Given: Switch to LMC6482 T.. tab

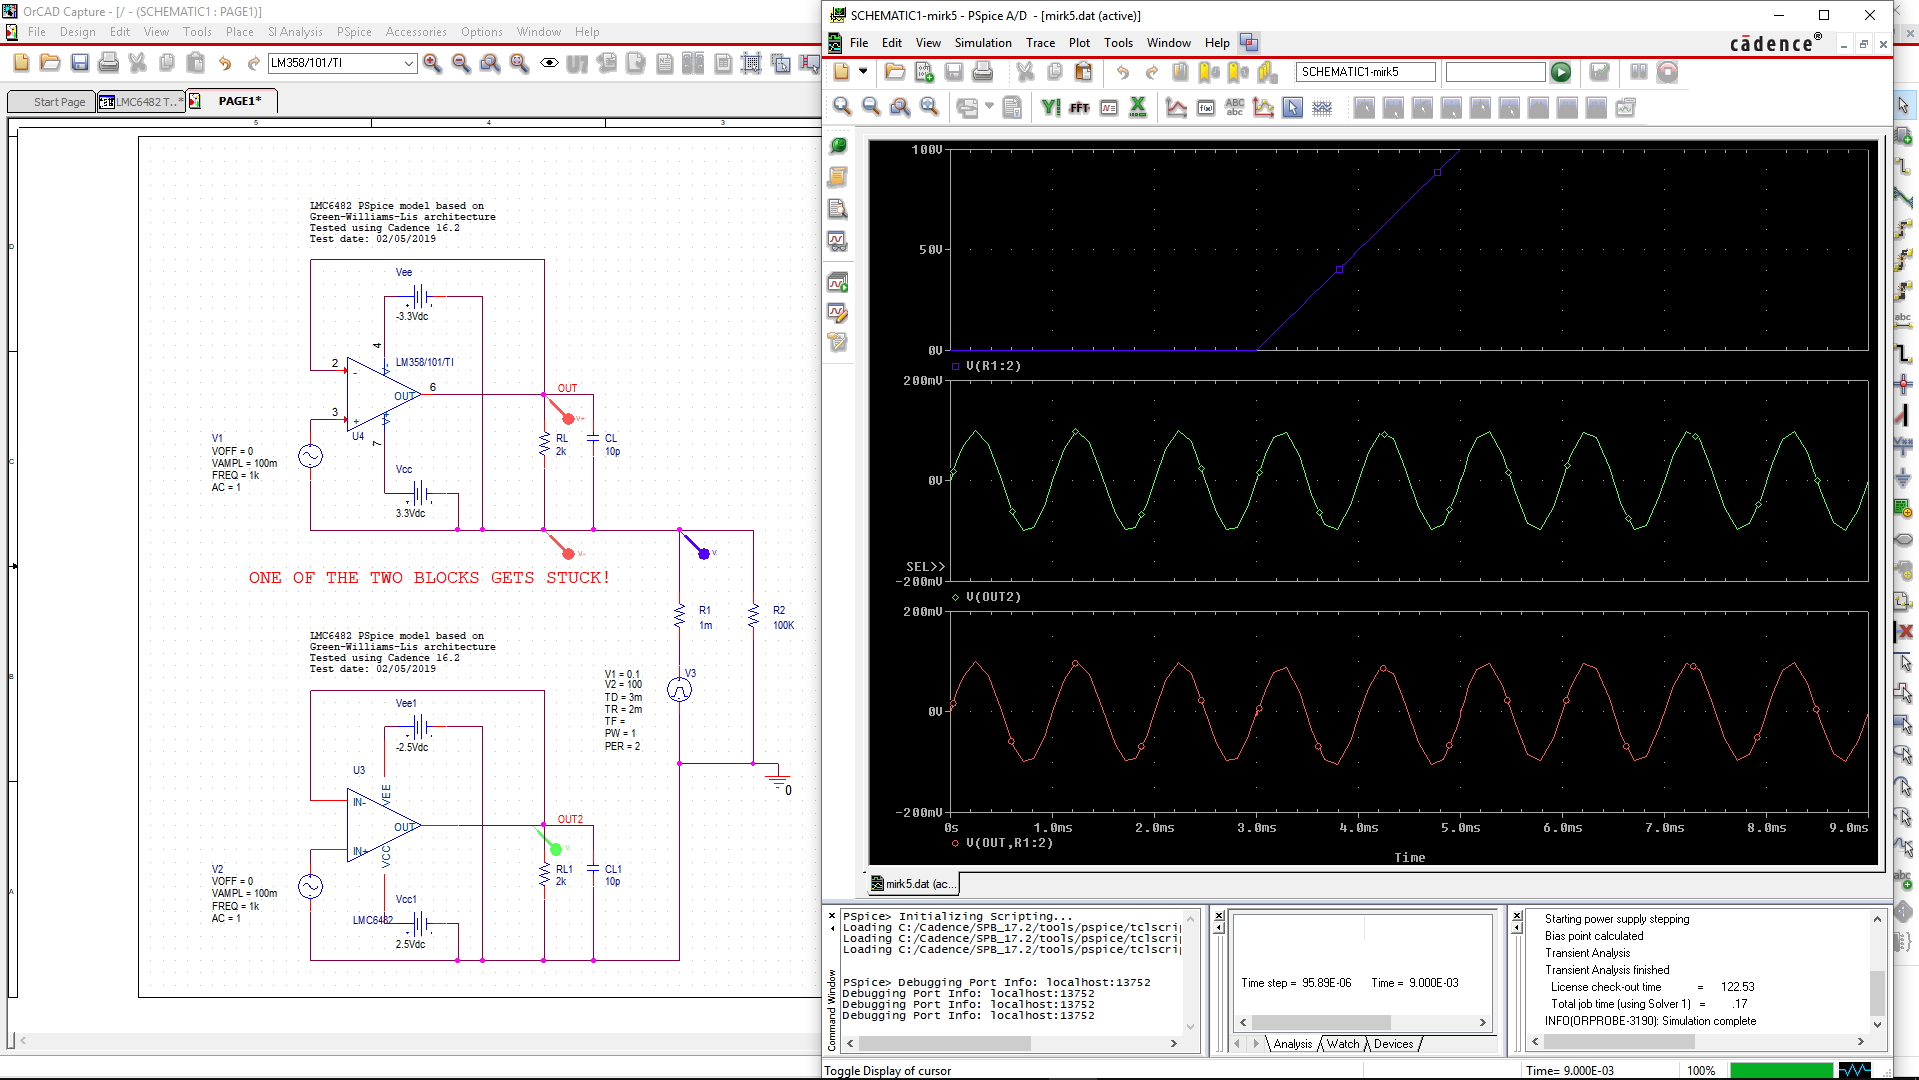Looking at the screenshot, I should coord(141,102).
